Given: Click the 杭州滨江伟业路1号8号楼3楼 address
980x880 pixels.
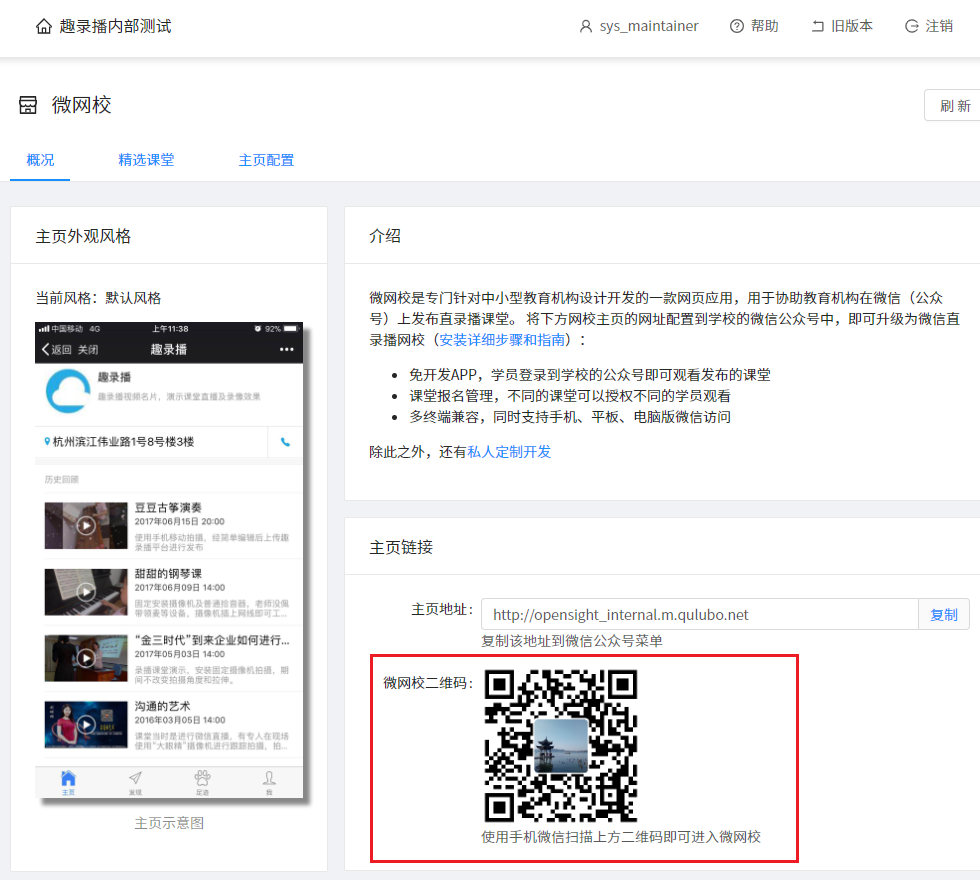Looking at the screenshot, I should 123,442.
